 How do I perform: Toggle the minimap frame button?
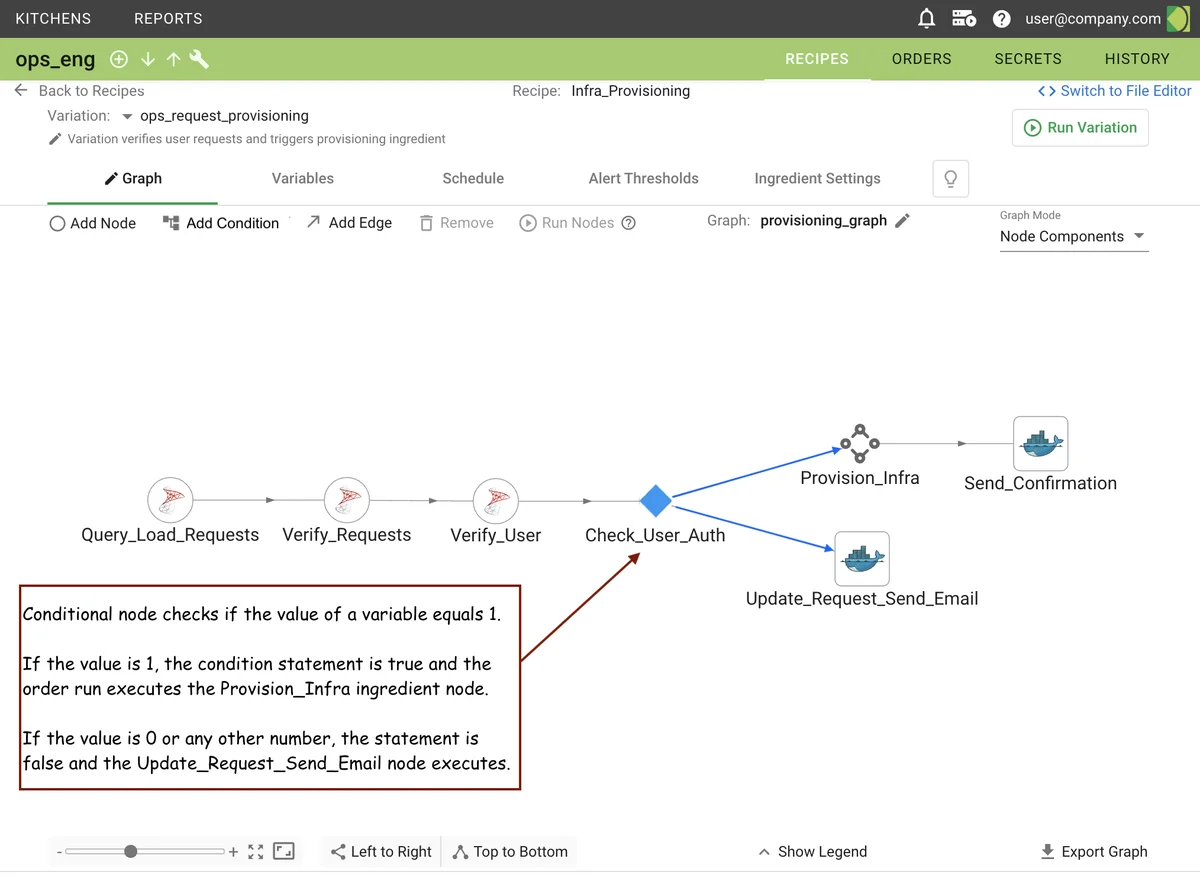[x=284, y=851]
